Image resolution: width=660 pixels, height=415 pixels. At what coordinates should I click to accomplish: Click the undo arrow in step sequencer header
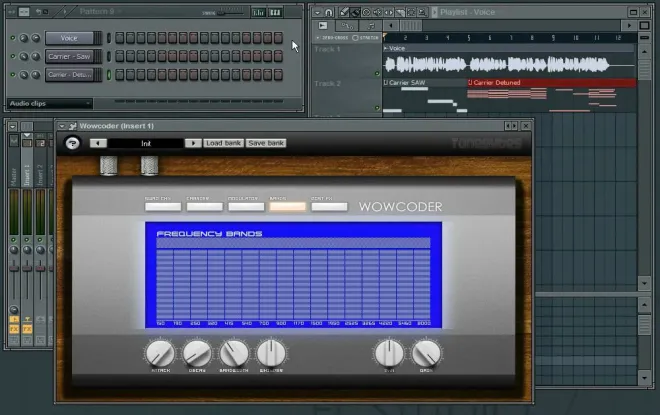(38, 12)
